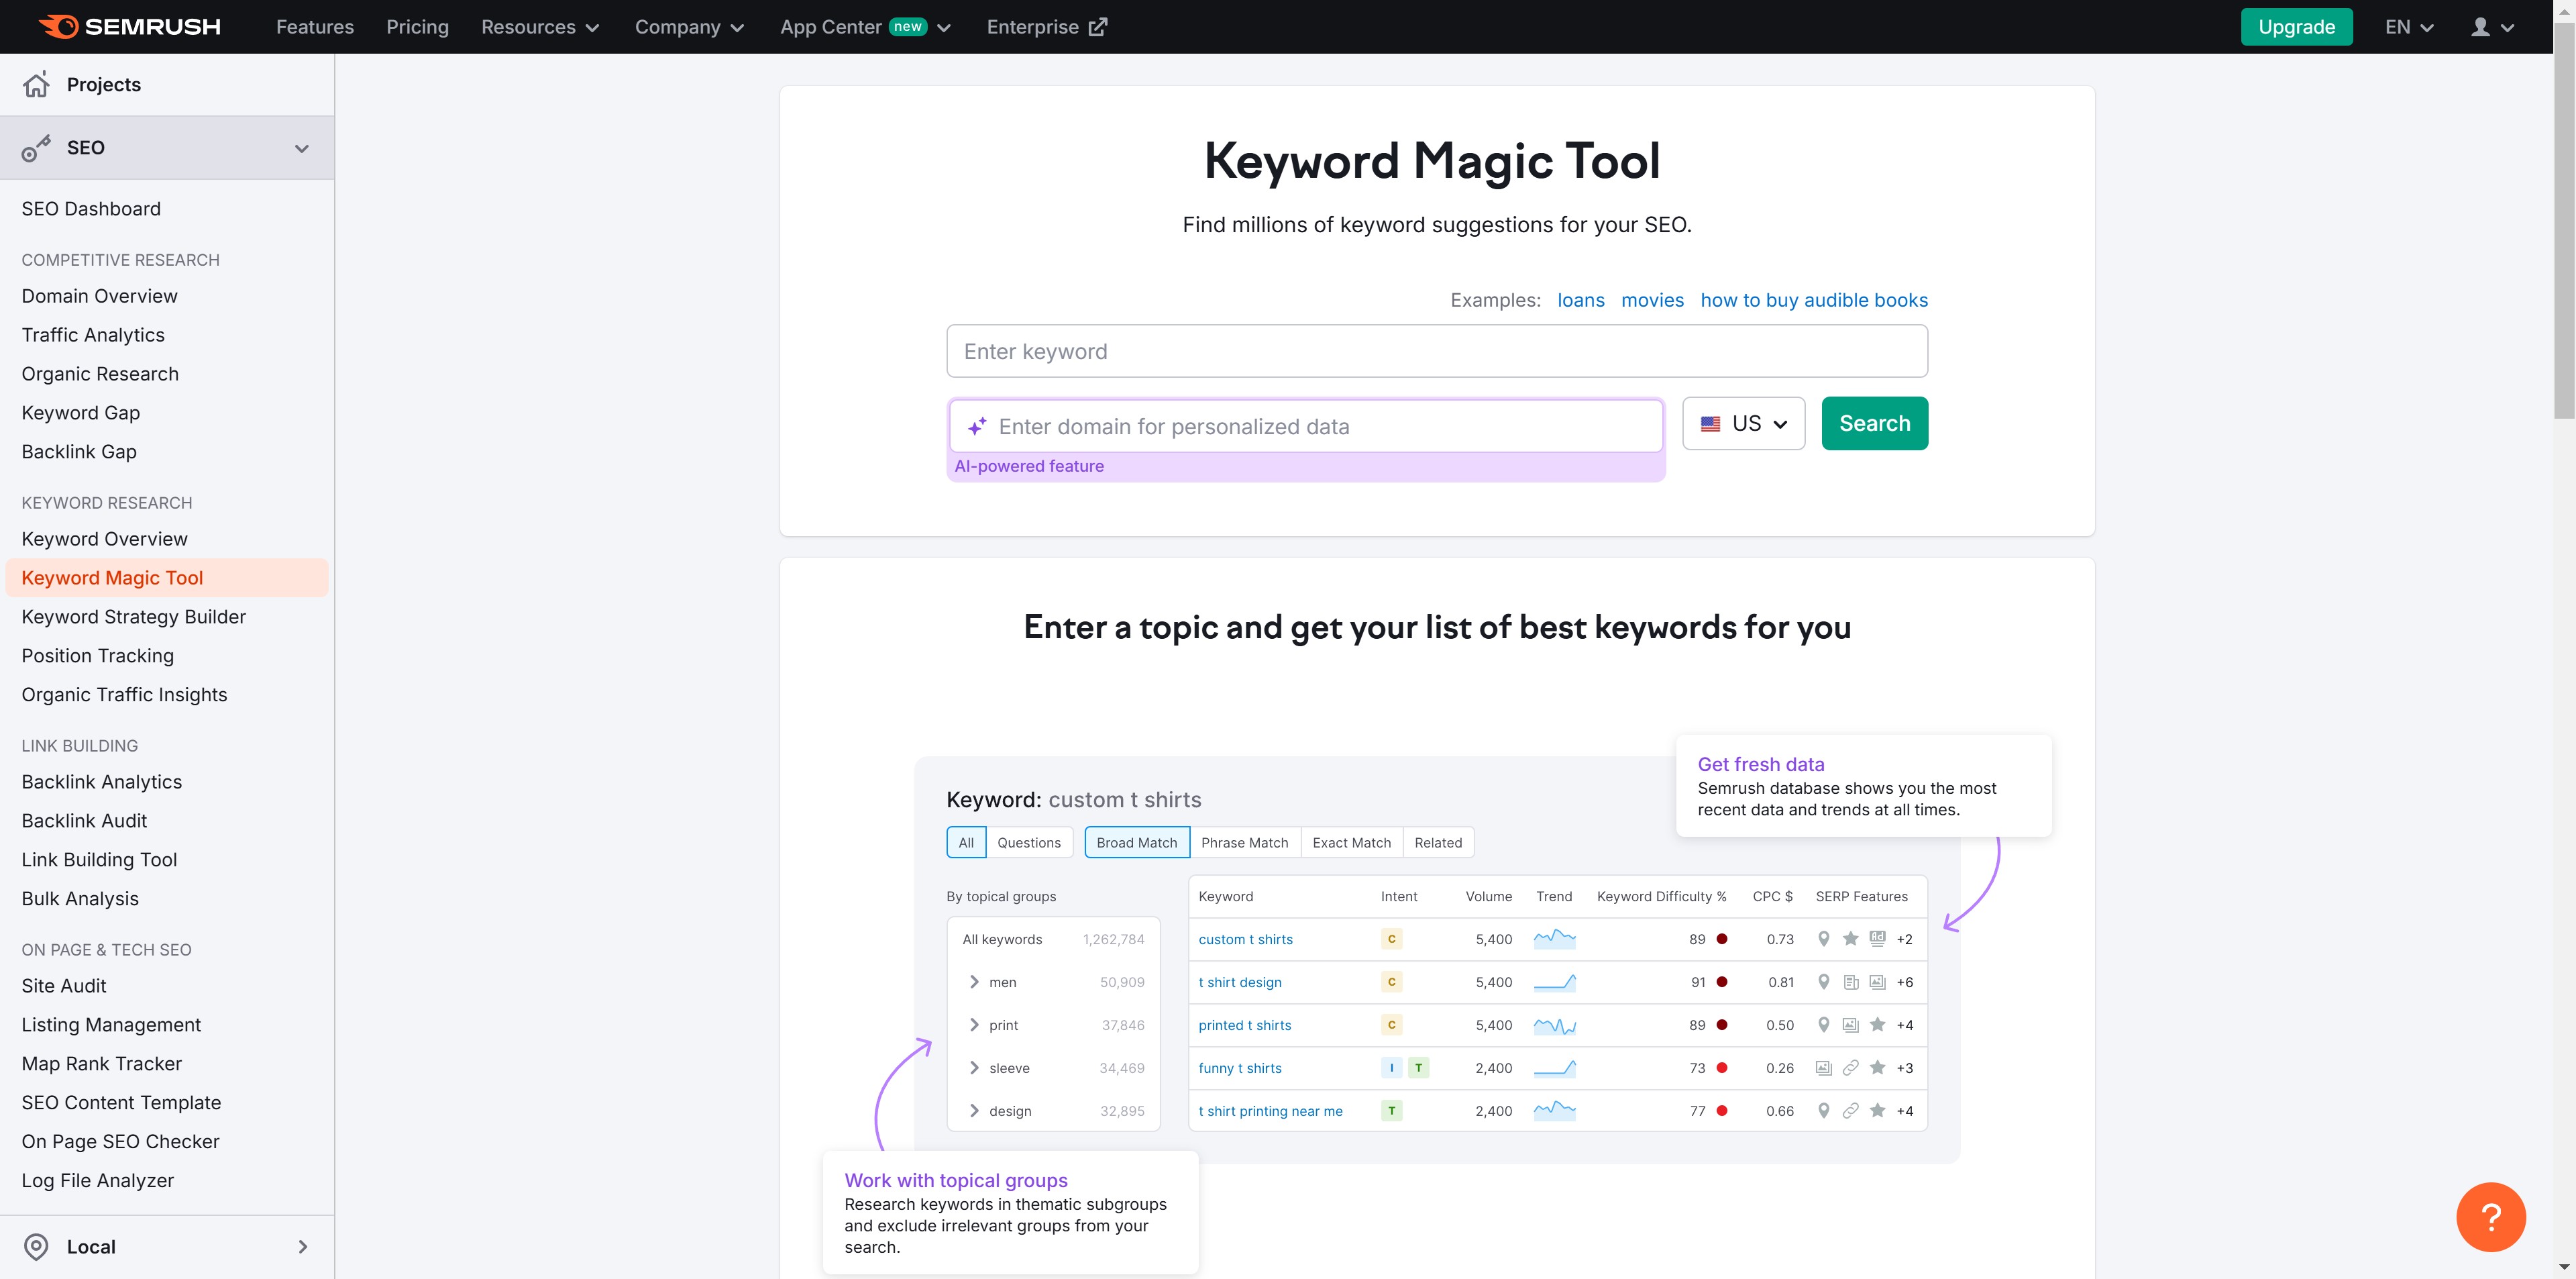Click the Enterprise external link icon
Image resolution: width=2576 pixels, height=1279 pixels.
pos(1098,27)
